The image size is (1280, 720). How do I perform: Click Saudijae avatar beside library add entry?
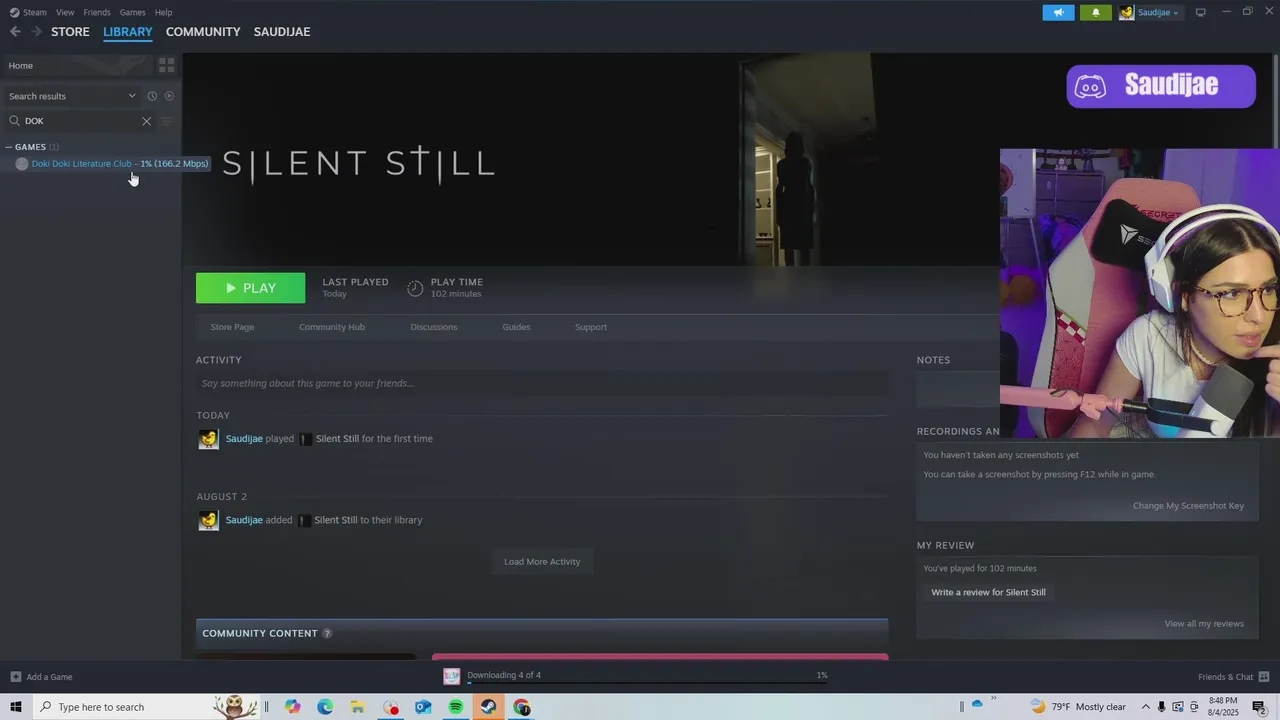pos(208,520)
